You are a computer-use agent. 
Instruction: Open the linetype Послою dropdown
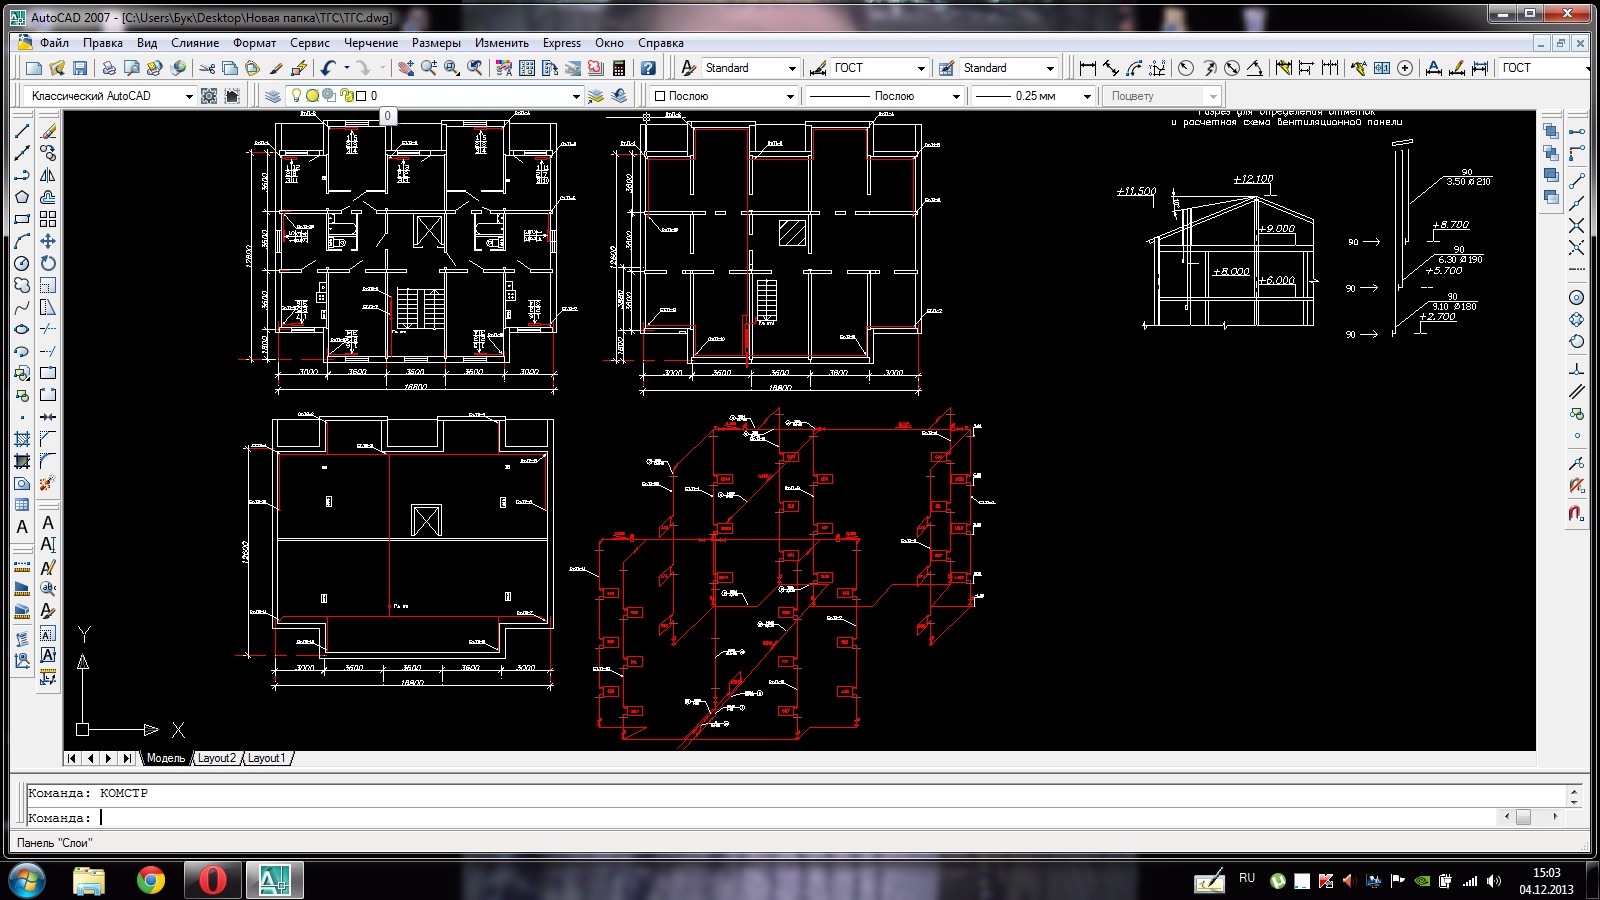click(956, 96)
